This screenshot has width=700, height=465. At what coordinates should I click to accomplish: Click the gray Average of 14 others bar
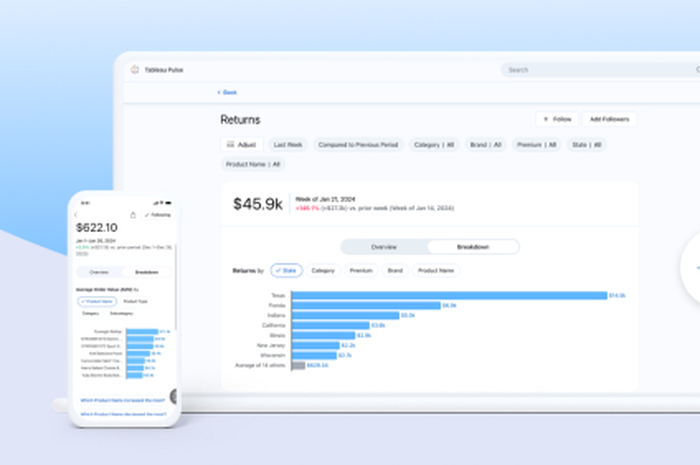pyautogui.click(x=299, y=365)
